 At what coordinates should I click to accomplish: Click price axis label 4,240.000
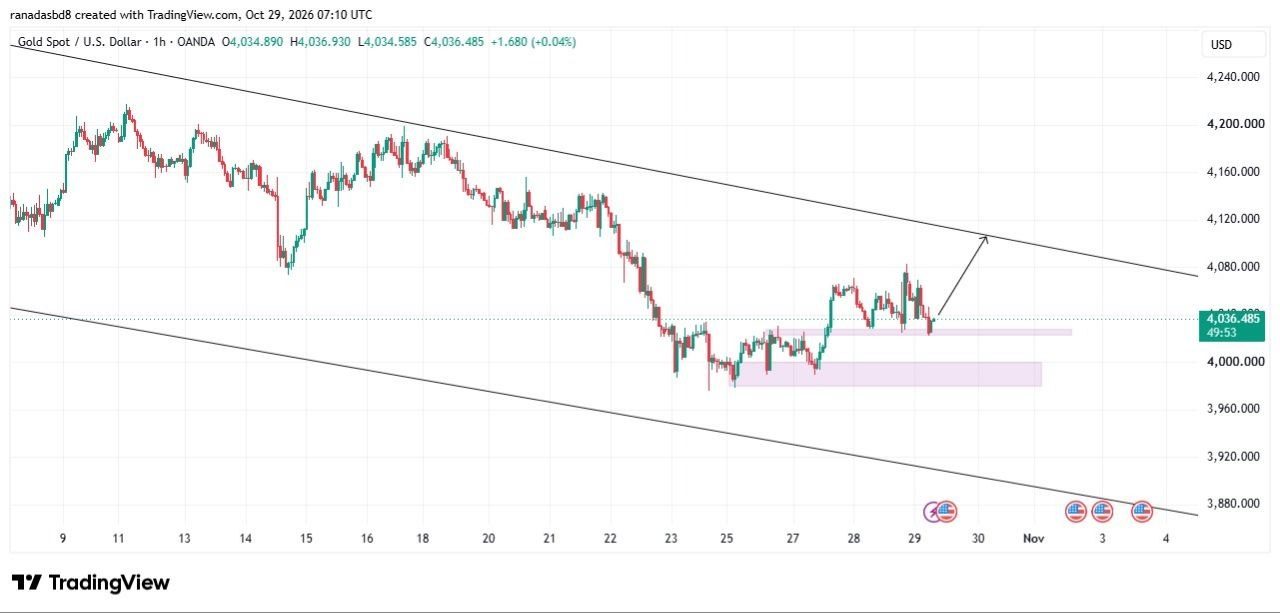[1234, 76]
